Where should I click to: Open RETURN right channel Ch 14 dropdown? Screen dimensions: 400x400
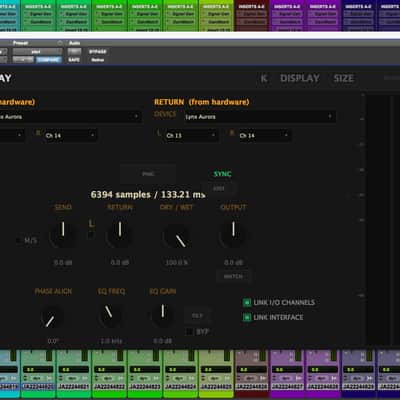point(264,135)
